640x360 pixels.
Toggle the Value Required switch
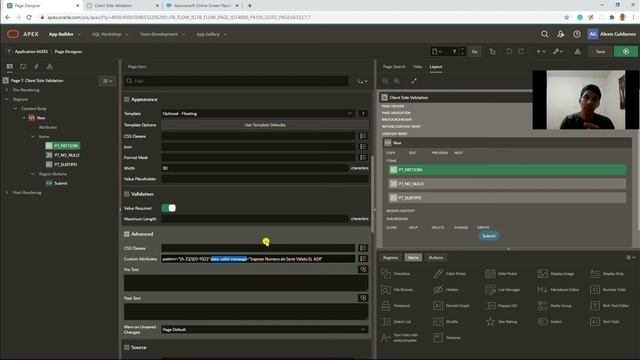click(x=169, y=208)
